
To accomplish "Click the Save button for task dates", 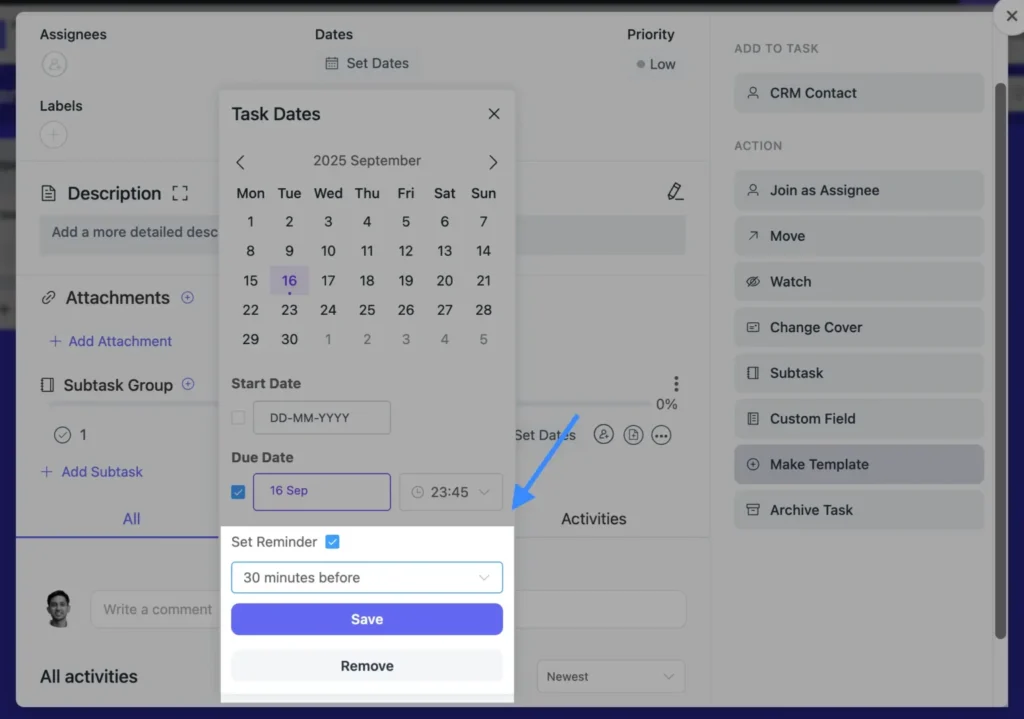I will (366, 620).
